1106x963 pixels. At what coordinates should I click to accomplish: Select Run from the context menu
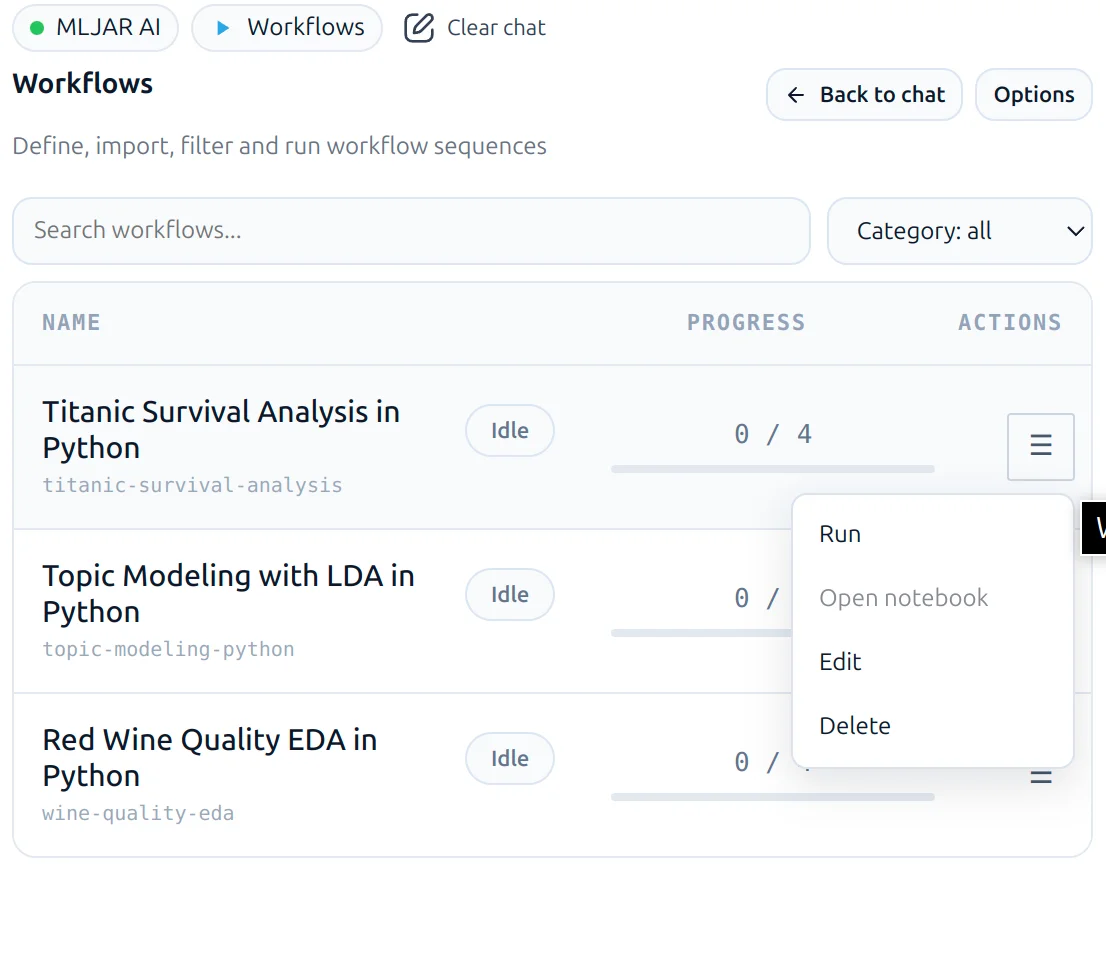tap(839, 533)
